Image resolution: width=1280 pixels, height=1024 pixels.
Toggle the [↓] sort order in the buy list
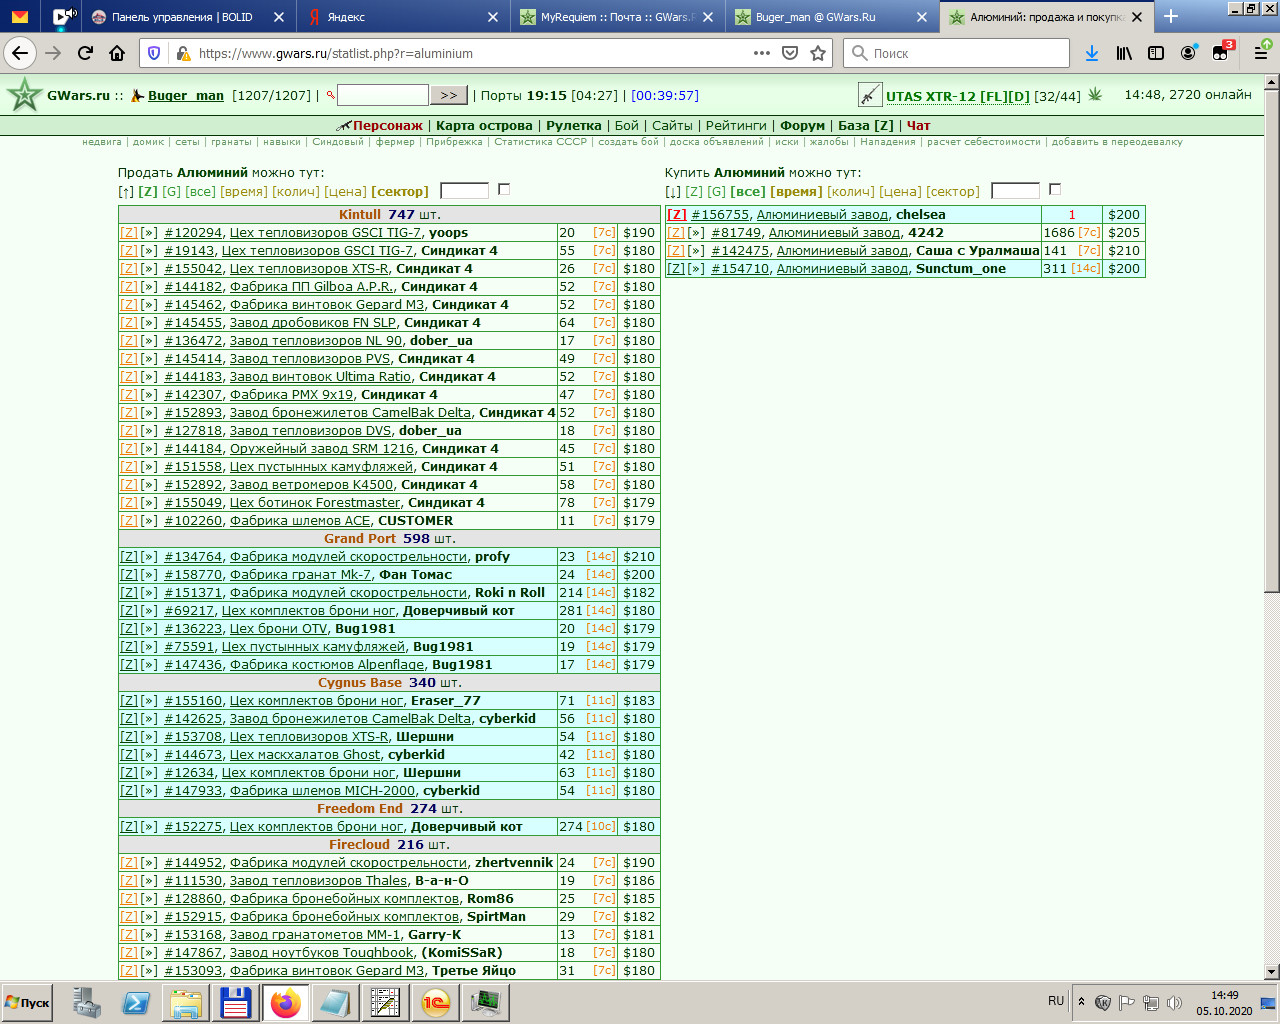[x=673, y=191]
